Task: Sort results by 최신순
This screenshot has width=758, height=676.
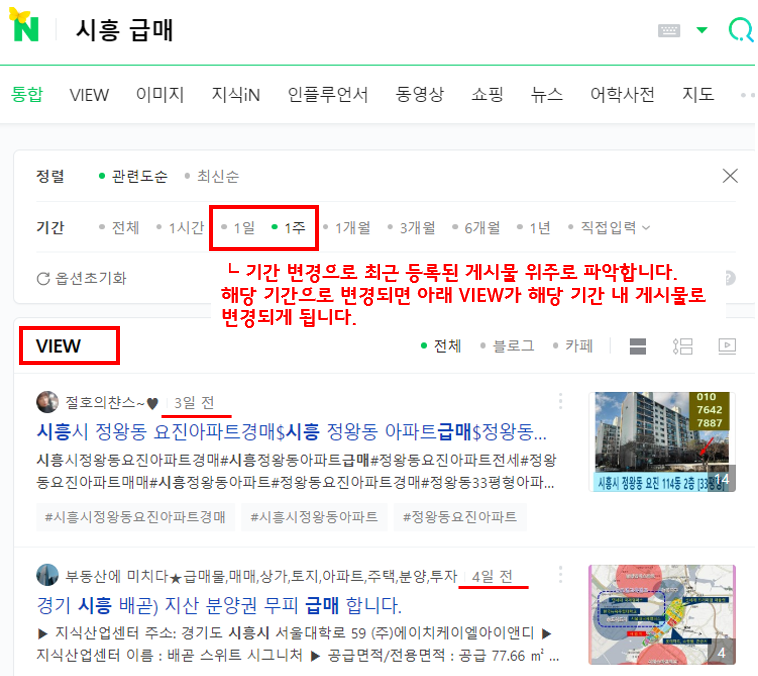Action: [212, 176]
